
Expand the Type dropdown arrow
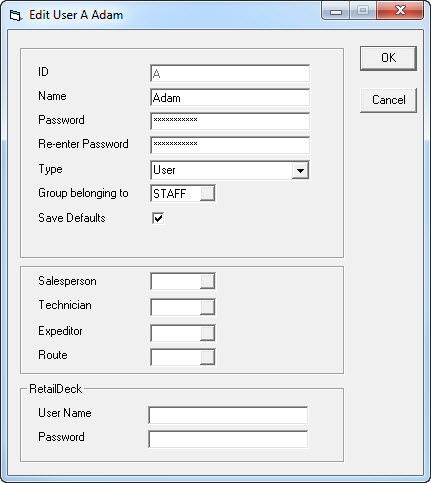pos(300,170)
